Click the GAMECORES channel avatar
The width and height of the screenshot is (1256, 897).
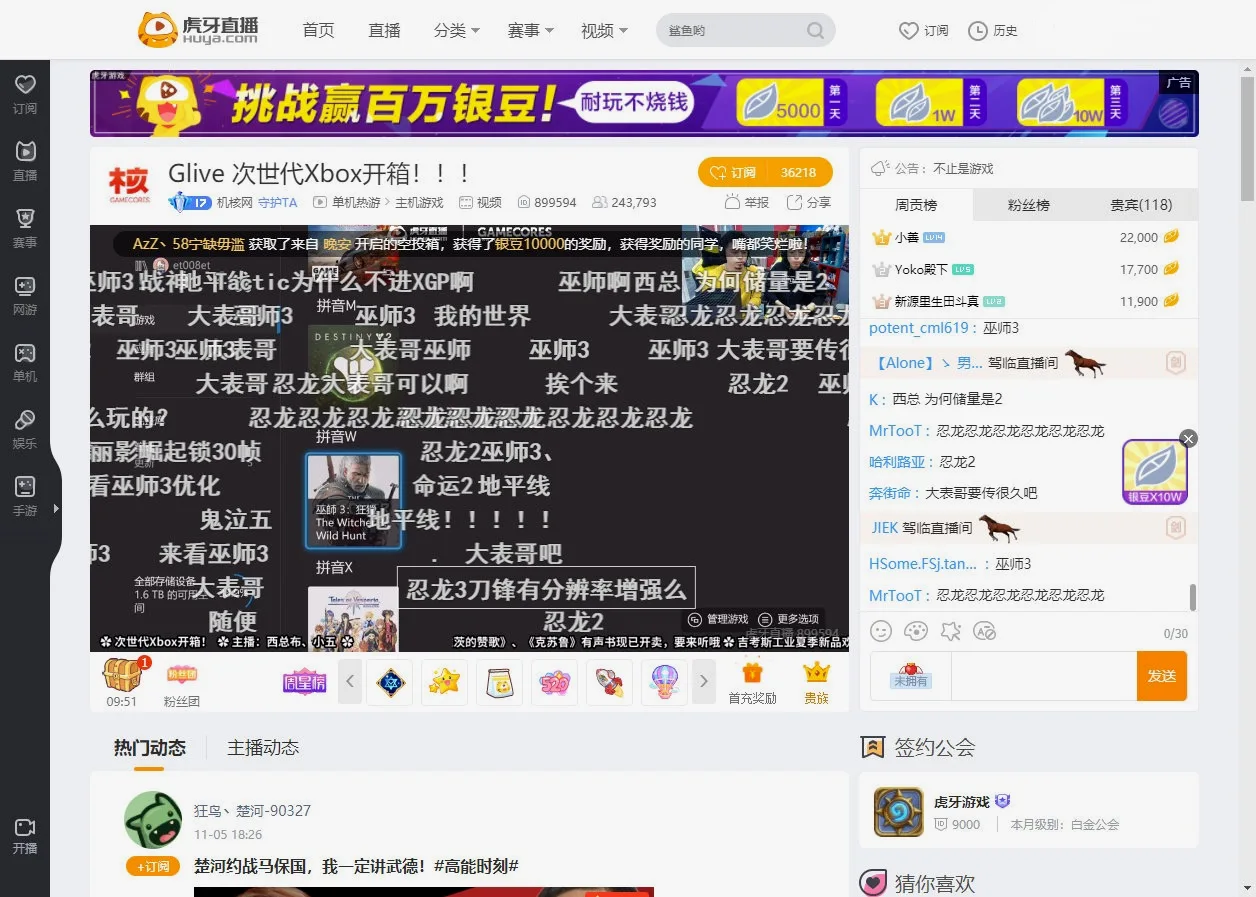coord(129,186)
